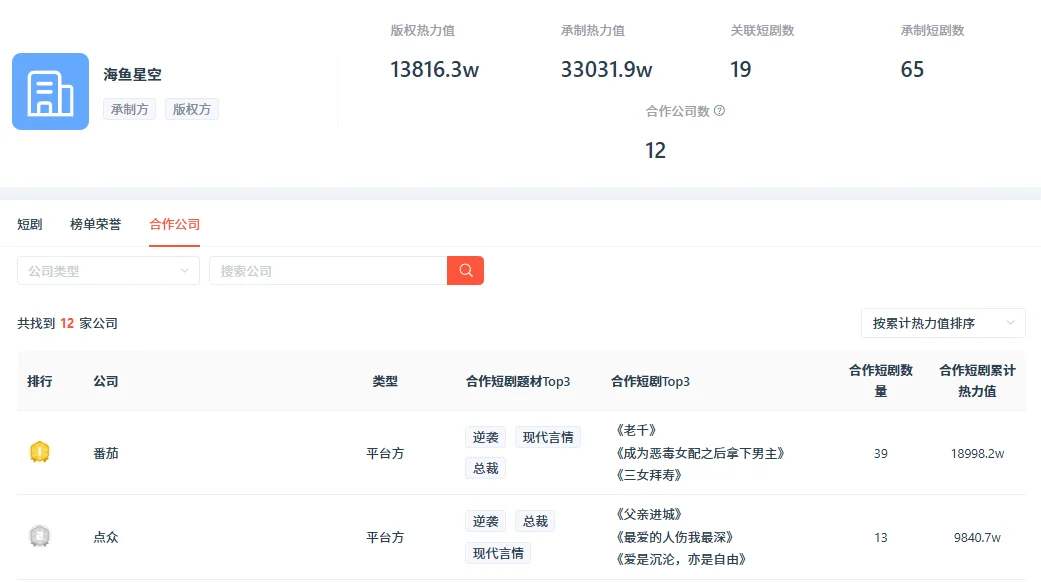The height and width of the screenshot is (582, 1041).
Task: Click the magnifier search icon
Action: click(x=464, y=270)
